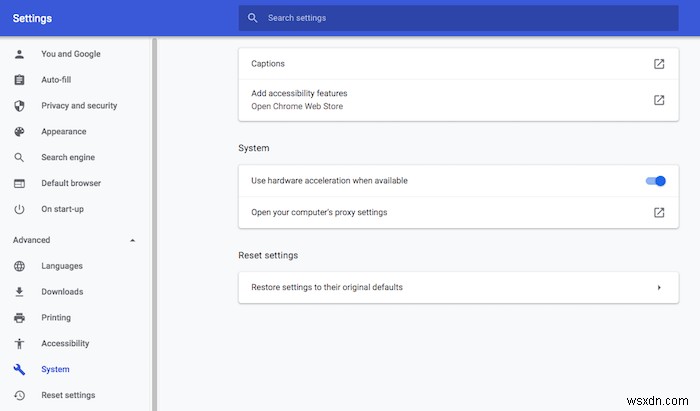Image resolution: width=700 pixels, height=411 pixels.
Task: Click the Captions external link icon
Action: point(659,64)
